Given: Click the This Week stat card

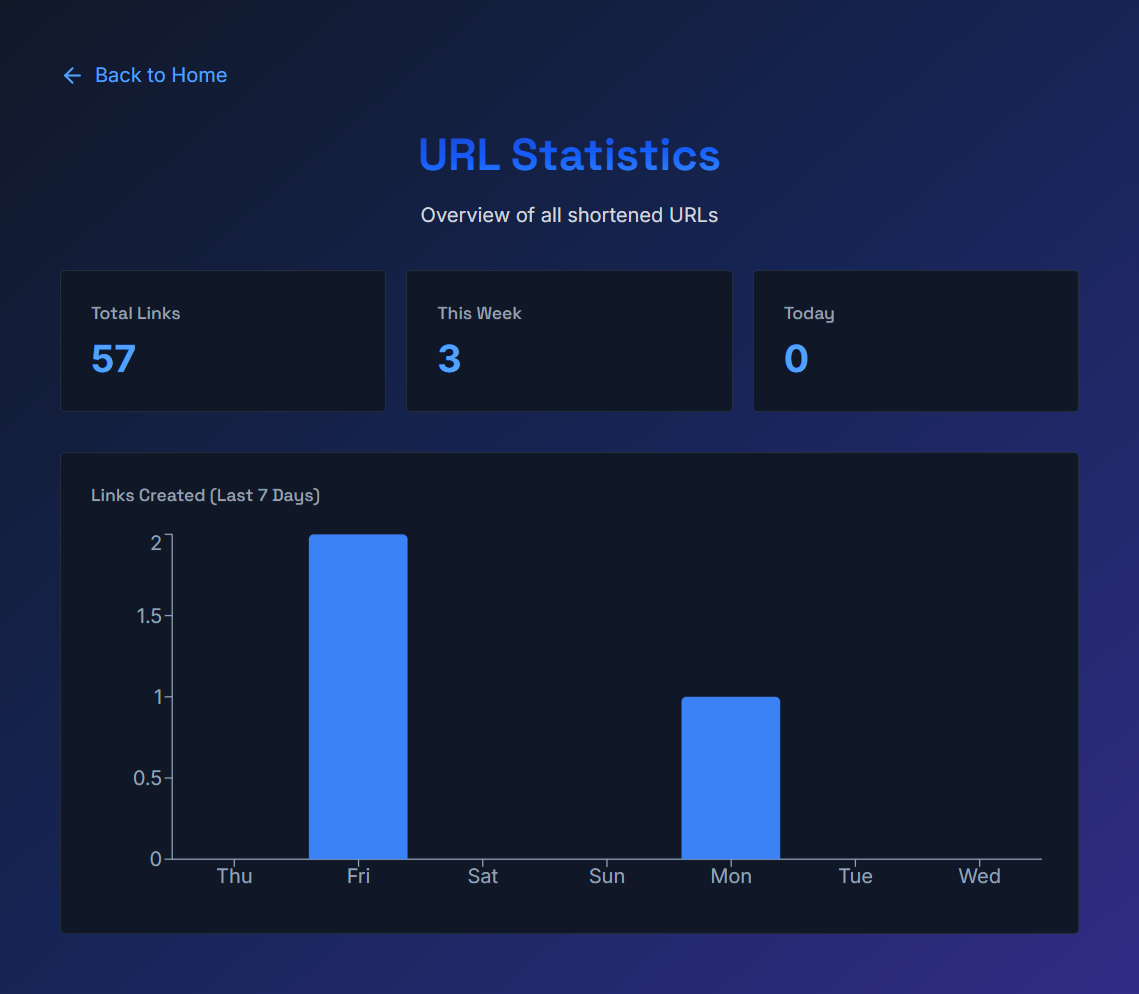Looking at the screenshot, I should [568, 340].
